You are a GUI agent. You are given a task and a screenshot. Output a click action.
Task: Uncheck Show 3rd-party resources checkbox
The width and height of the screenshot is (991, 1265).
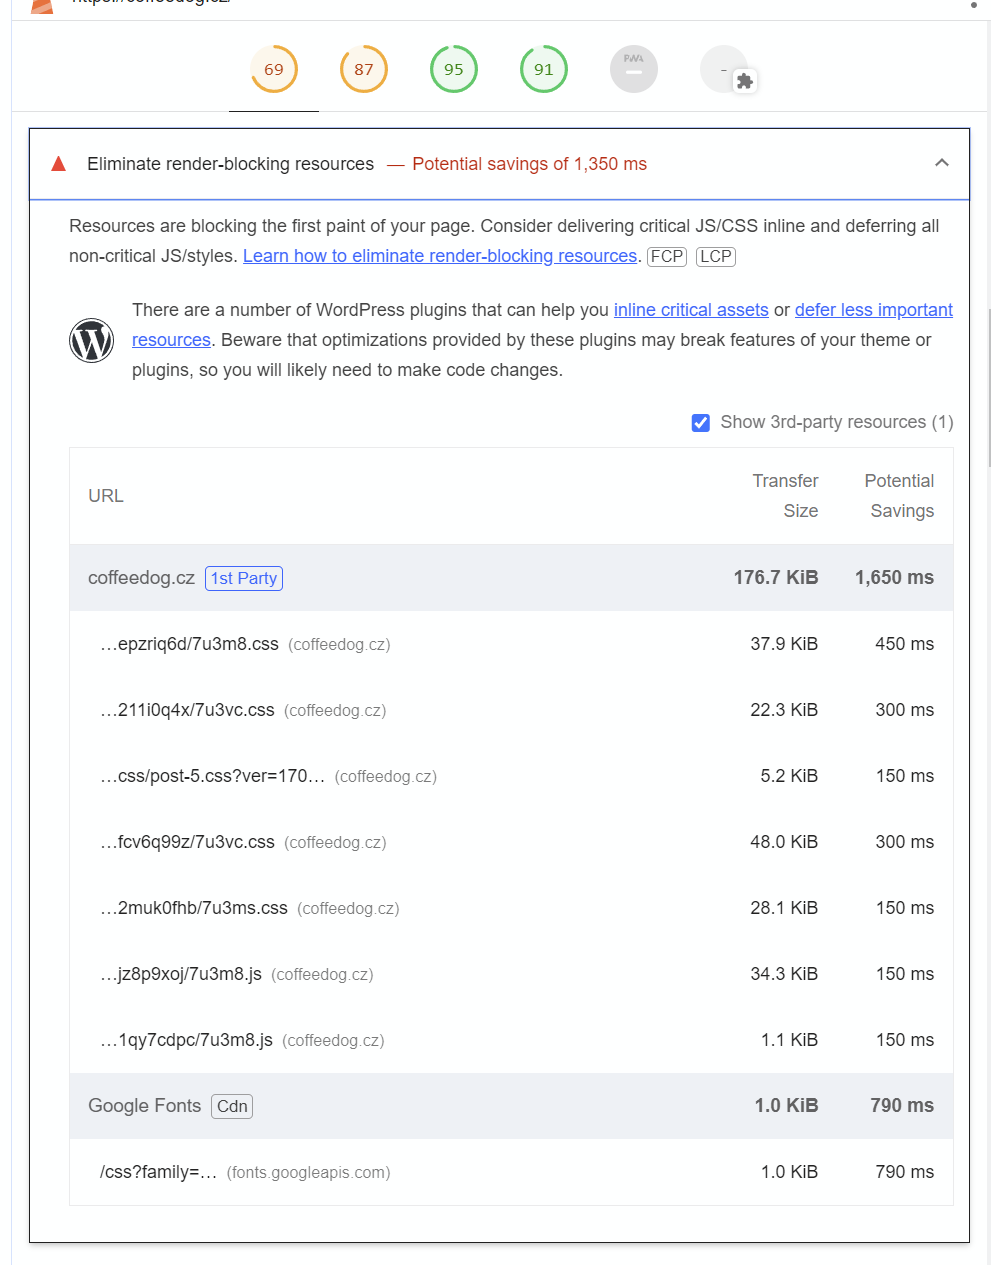pos(701,423)
